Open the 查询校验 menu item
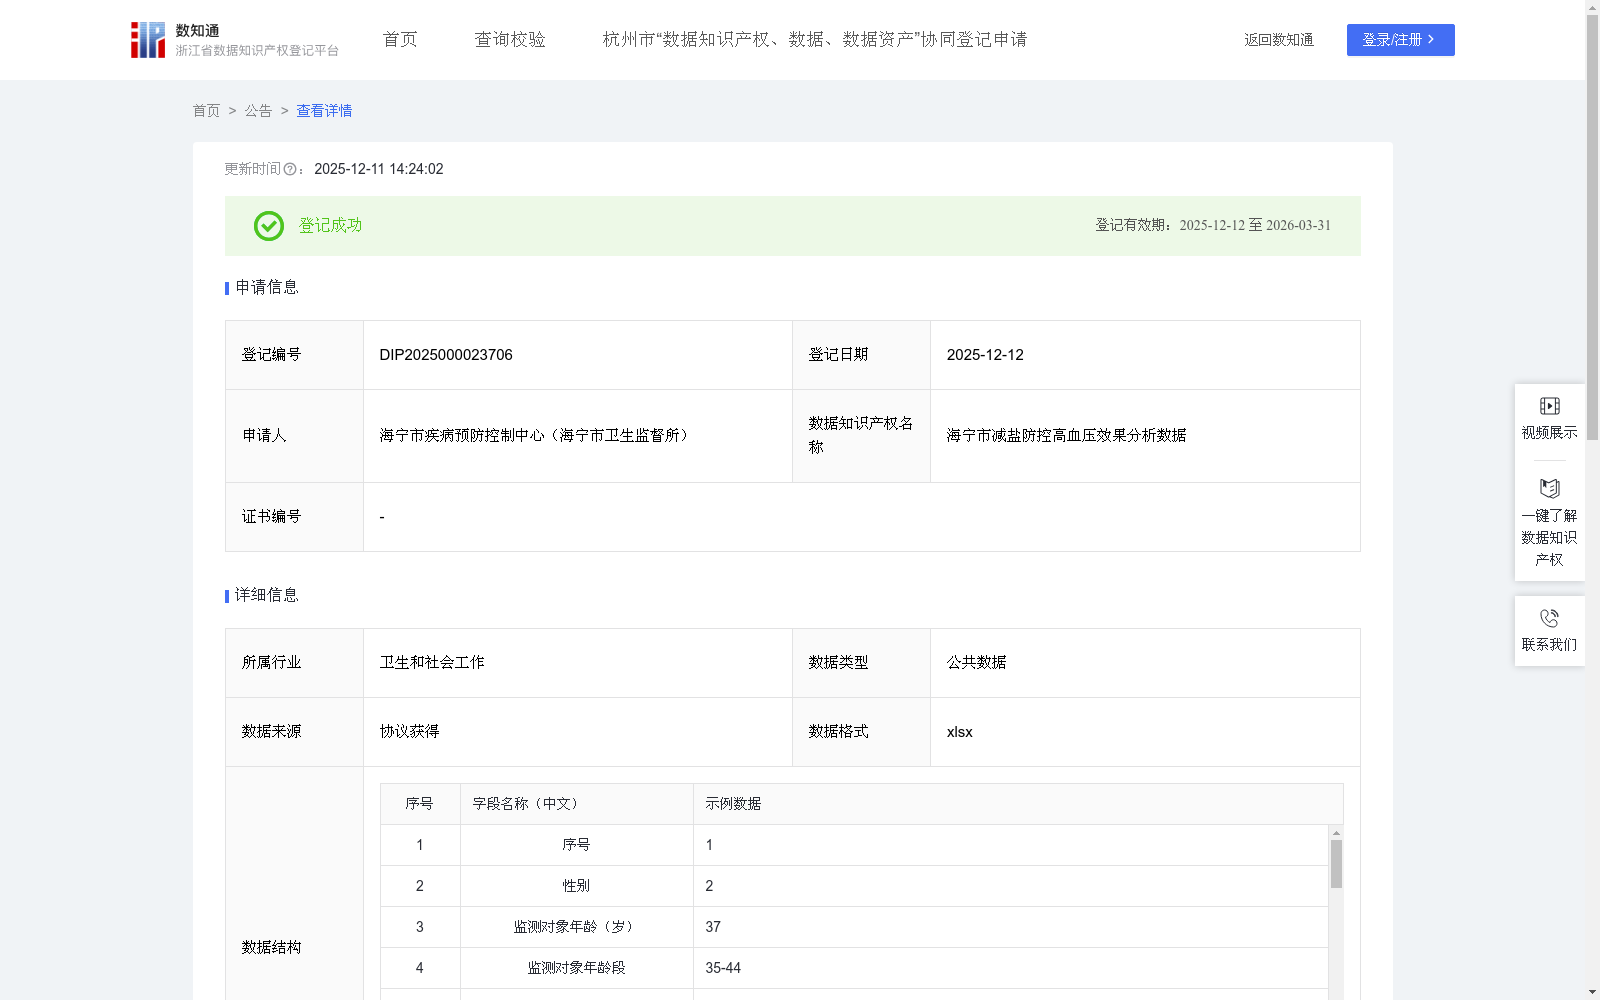 [510, 40]
